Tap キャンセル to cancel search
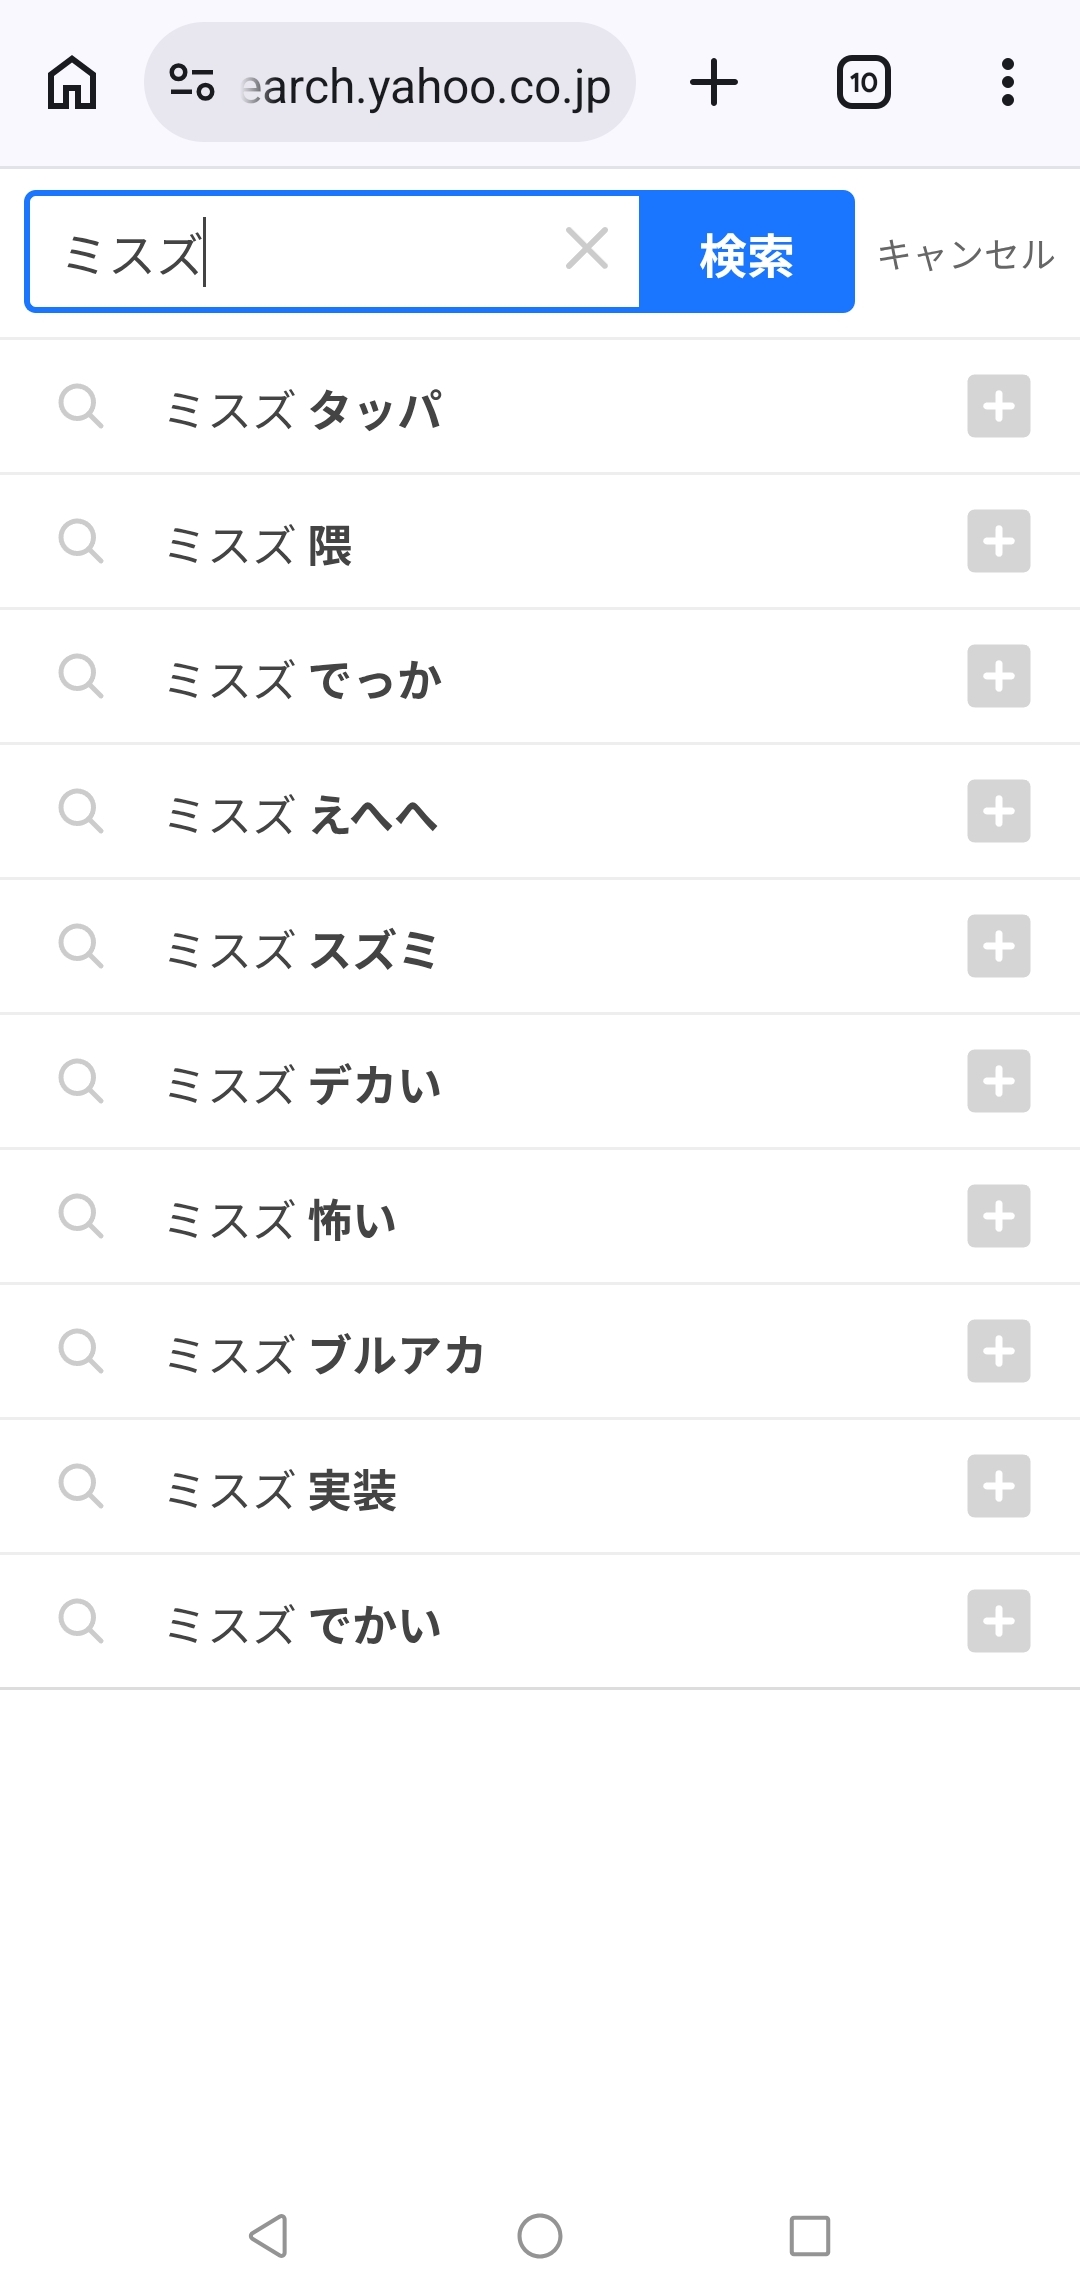1080x2296 pixels. point(965,254)
